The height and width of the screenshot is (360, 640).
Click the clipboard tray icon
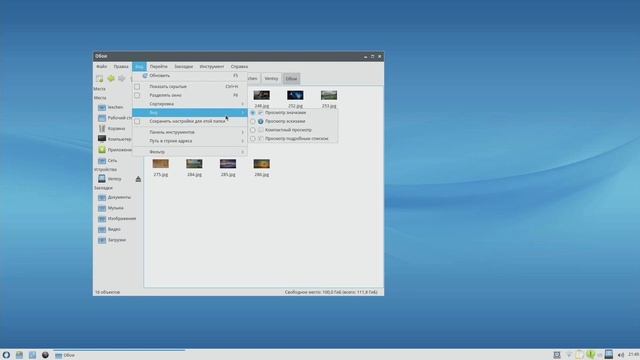(579, 355)
